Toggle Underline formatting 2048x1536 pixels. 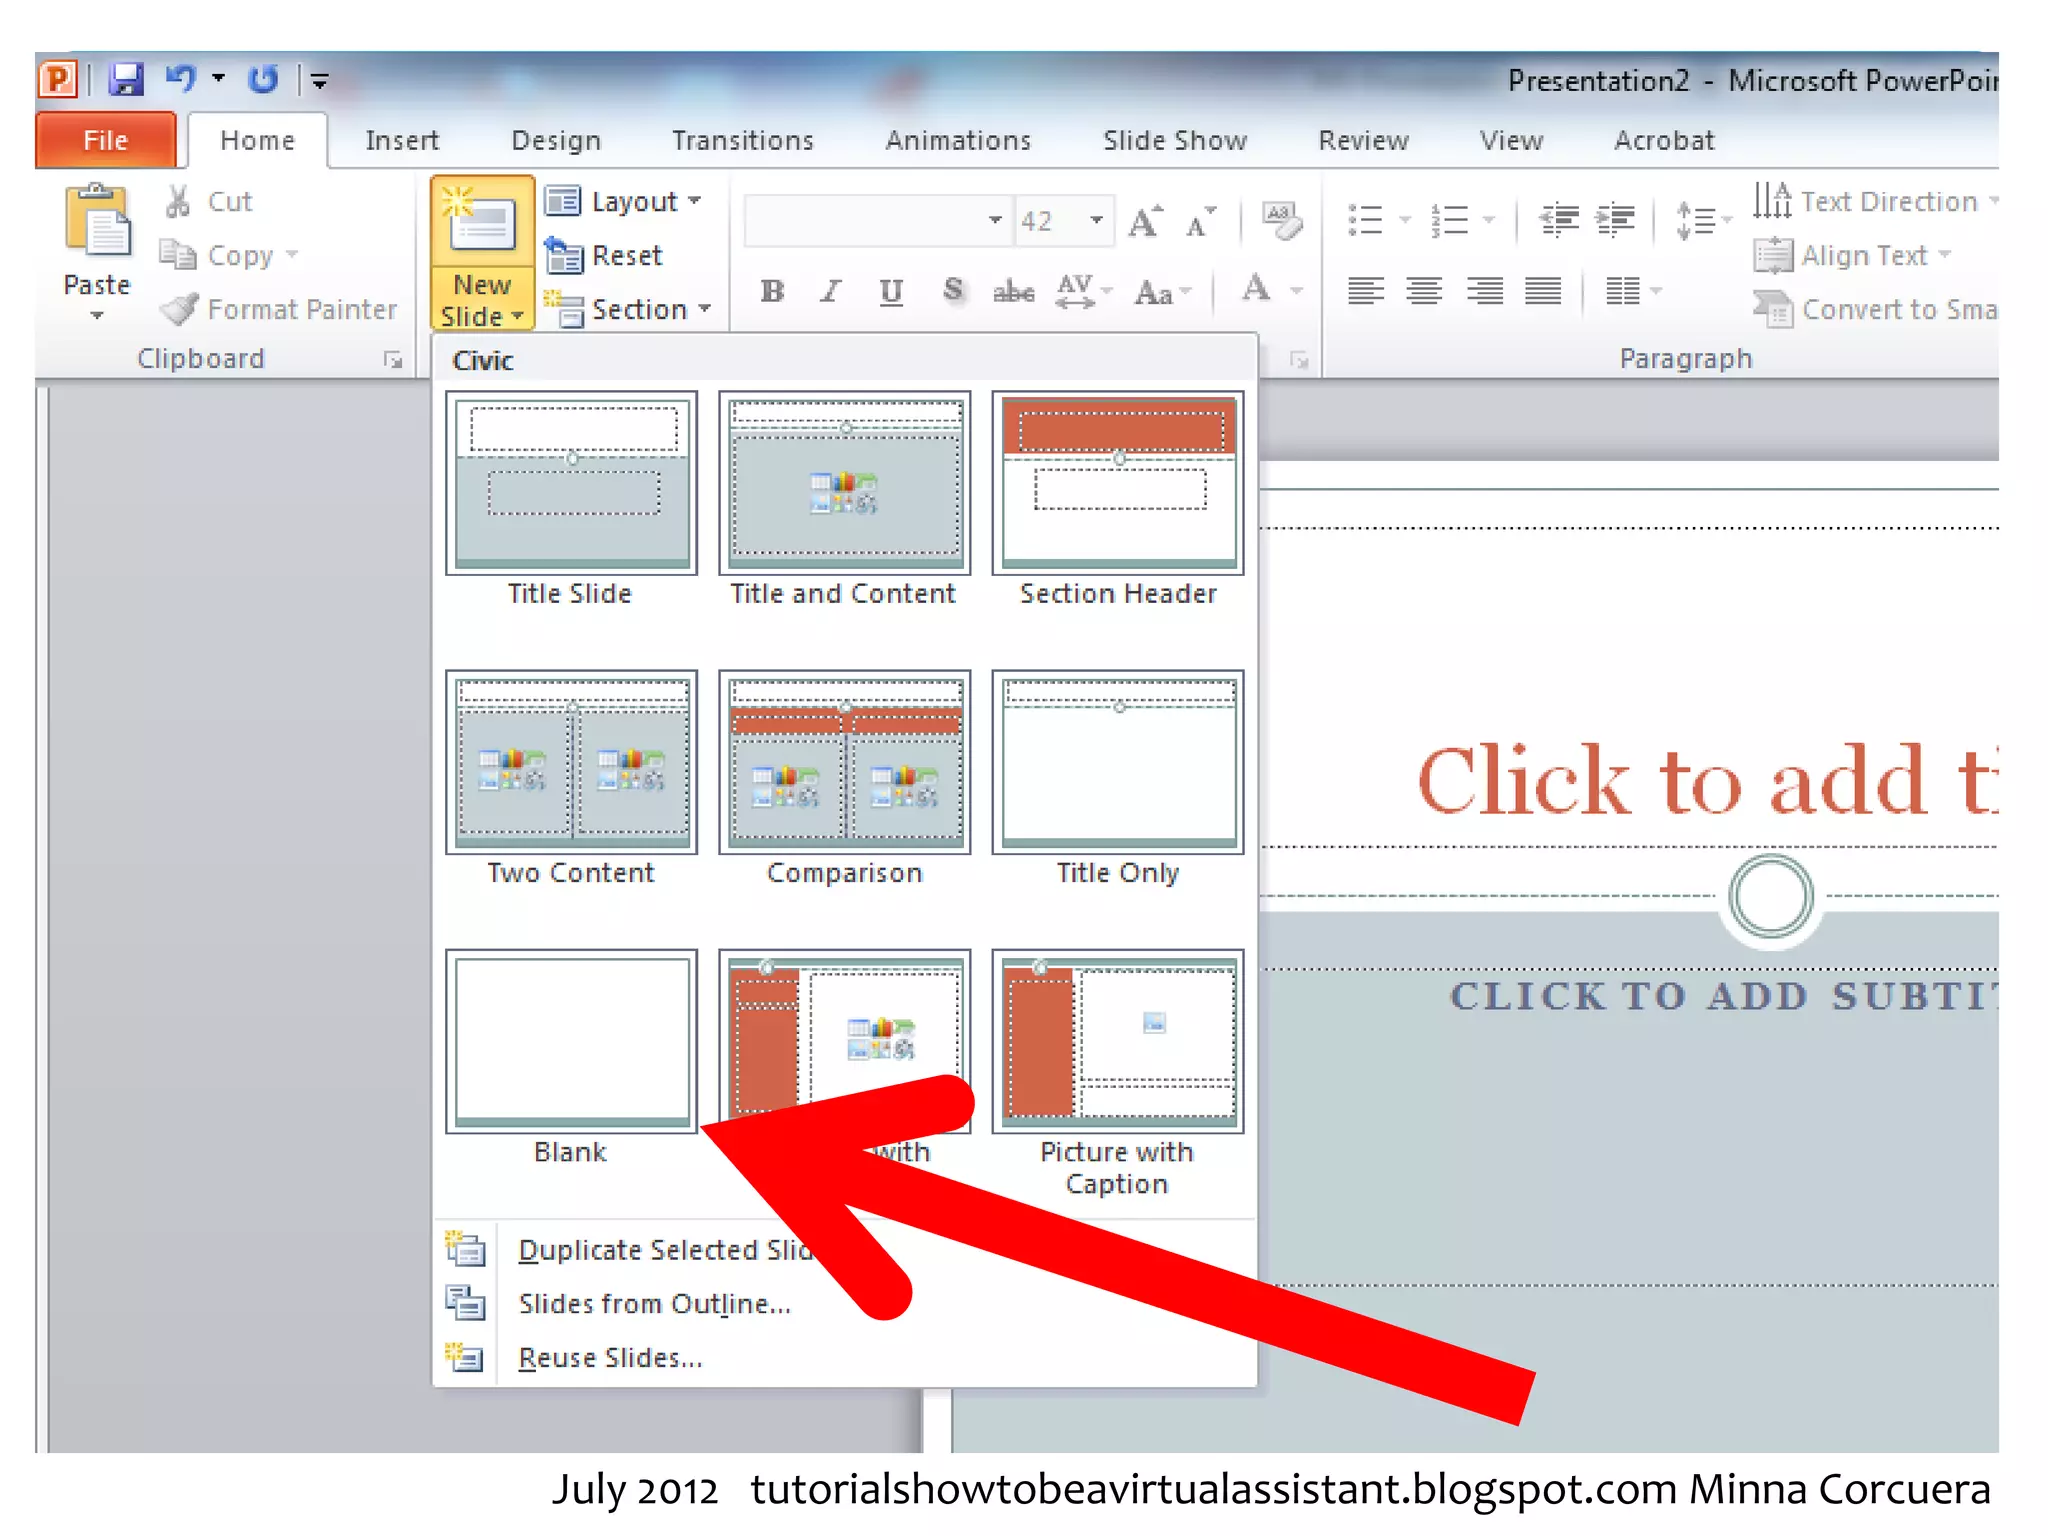pos(890,291)
